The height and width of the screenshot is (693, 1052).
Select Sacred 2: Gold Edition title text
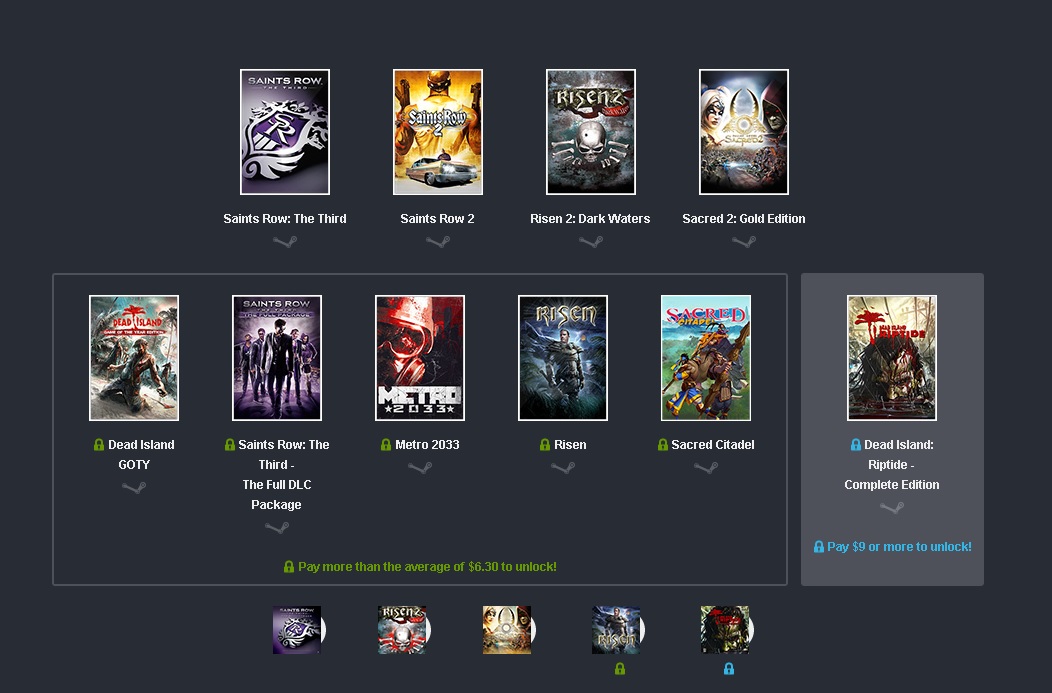[744, 219]
